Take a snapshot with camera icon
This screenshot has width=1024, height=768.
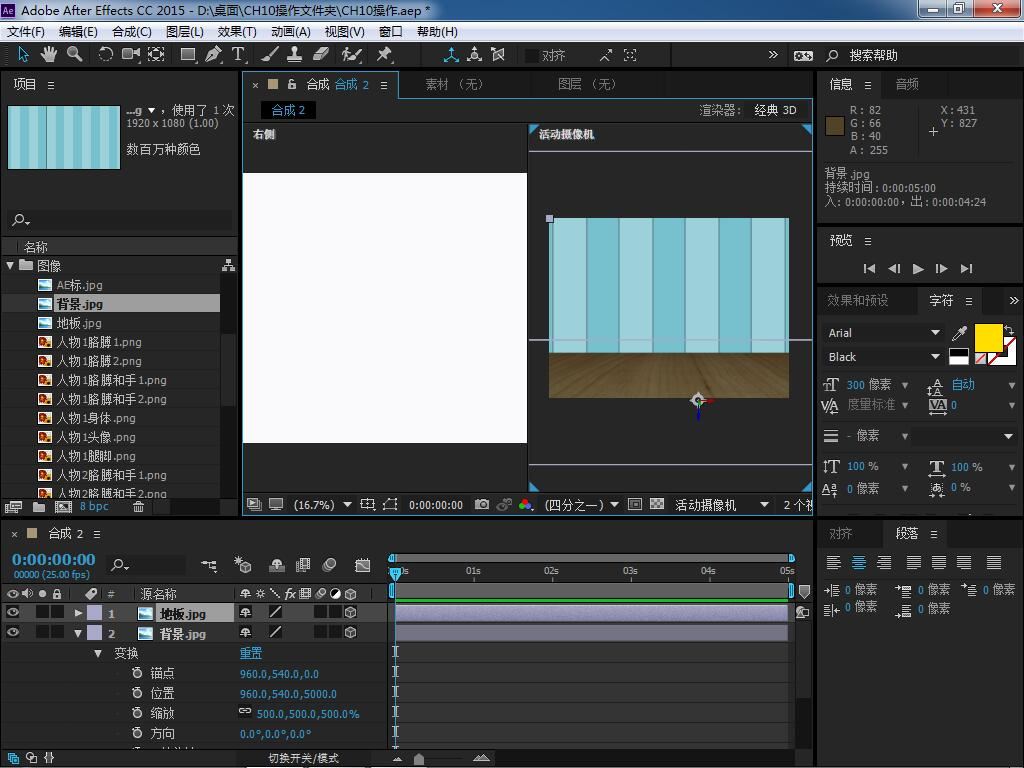[x=482, y=505]
